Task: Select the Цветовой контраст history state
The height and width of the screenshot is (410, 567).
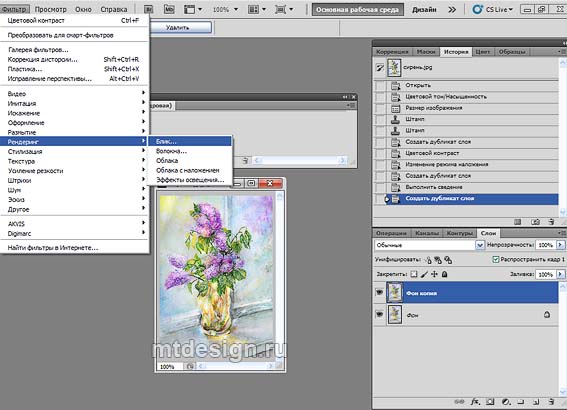Action: click(466, 153)
